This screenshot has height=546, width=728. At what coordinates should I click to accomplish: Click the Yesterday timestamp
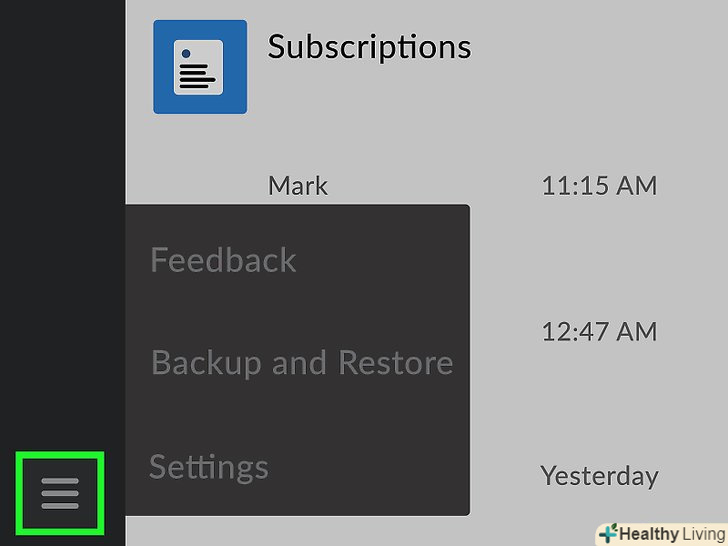(x=599, y=476)
